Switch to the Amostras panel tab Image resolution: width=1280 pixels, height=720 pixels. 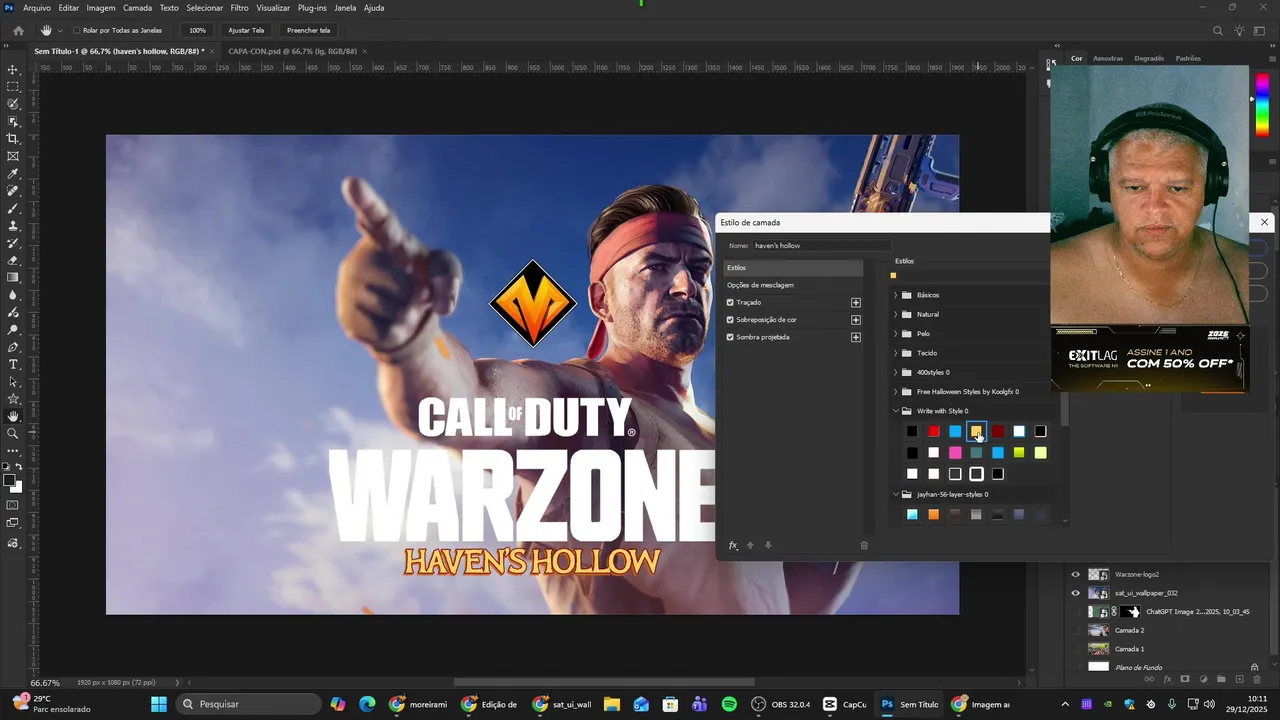coord(1108,58)
